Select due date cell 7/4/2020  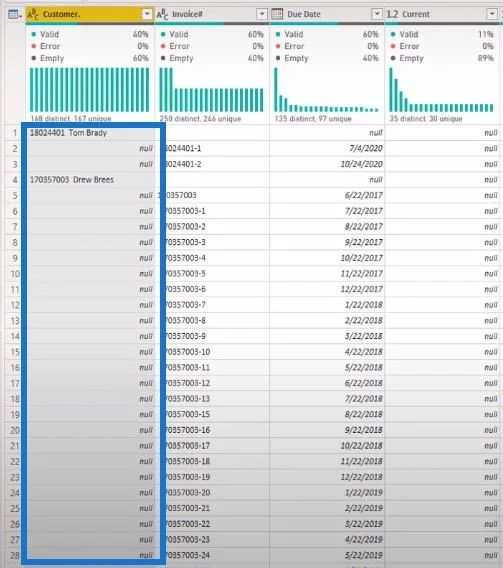click(x=327, y=148)
